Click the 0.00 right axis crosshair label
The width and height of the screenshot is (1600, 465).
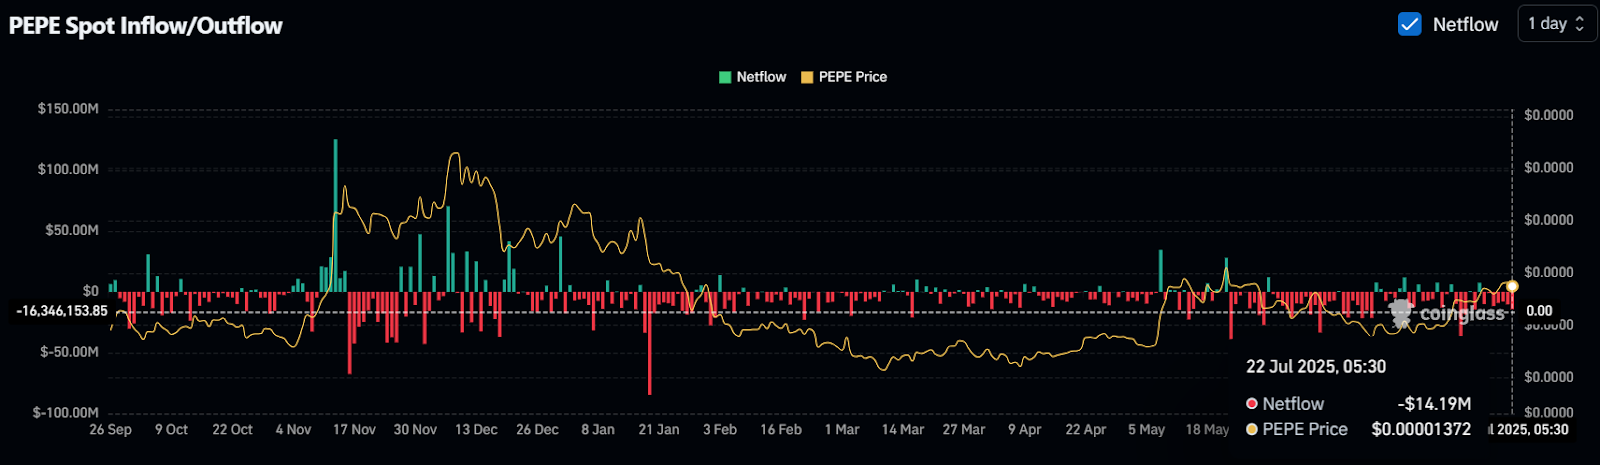1539,311
